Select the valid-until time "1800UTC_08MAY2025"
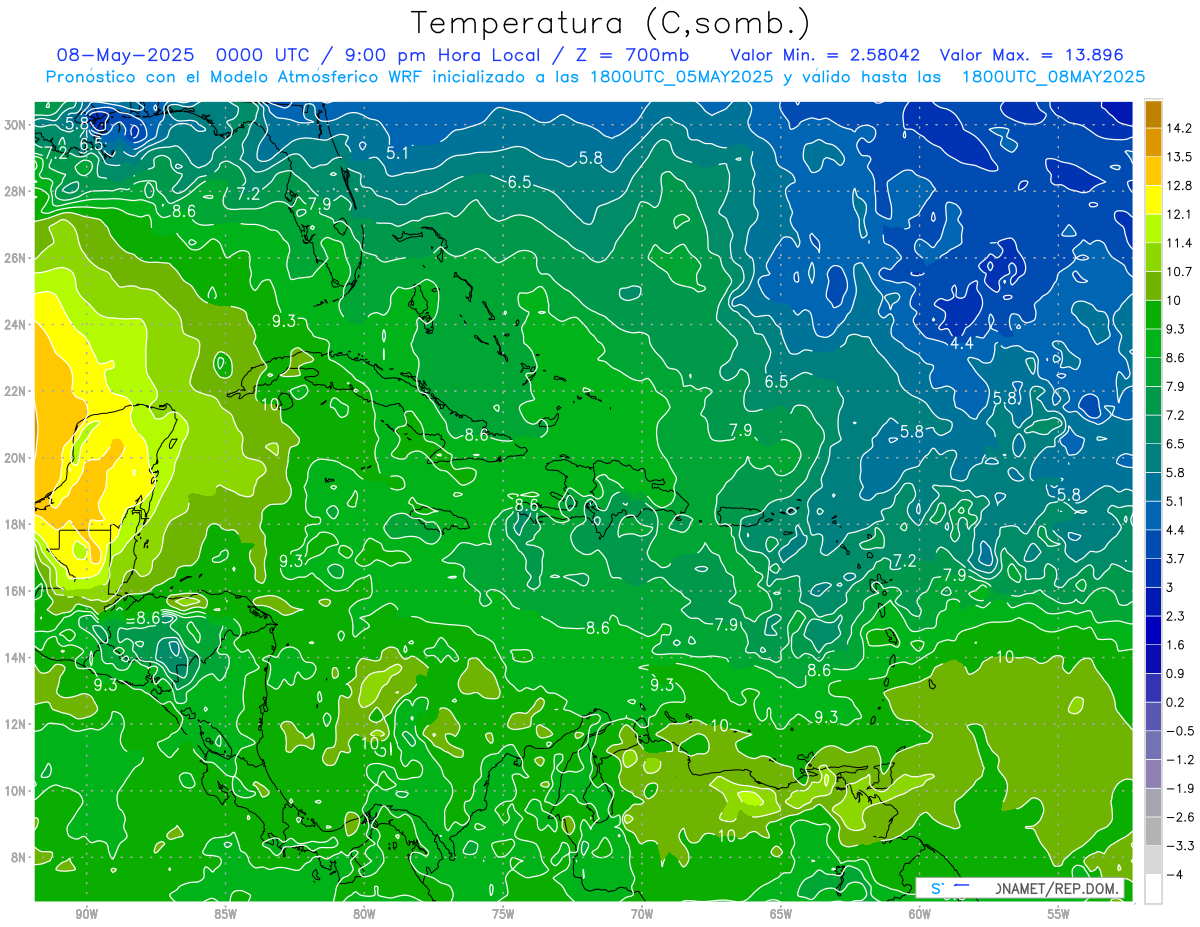Screen dimensions: 1200x927 [x=1053, y=77]
